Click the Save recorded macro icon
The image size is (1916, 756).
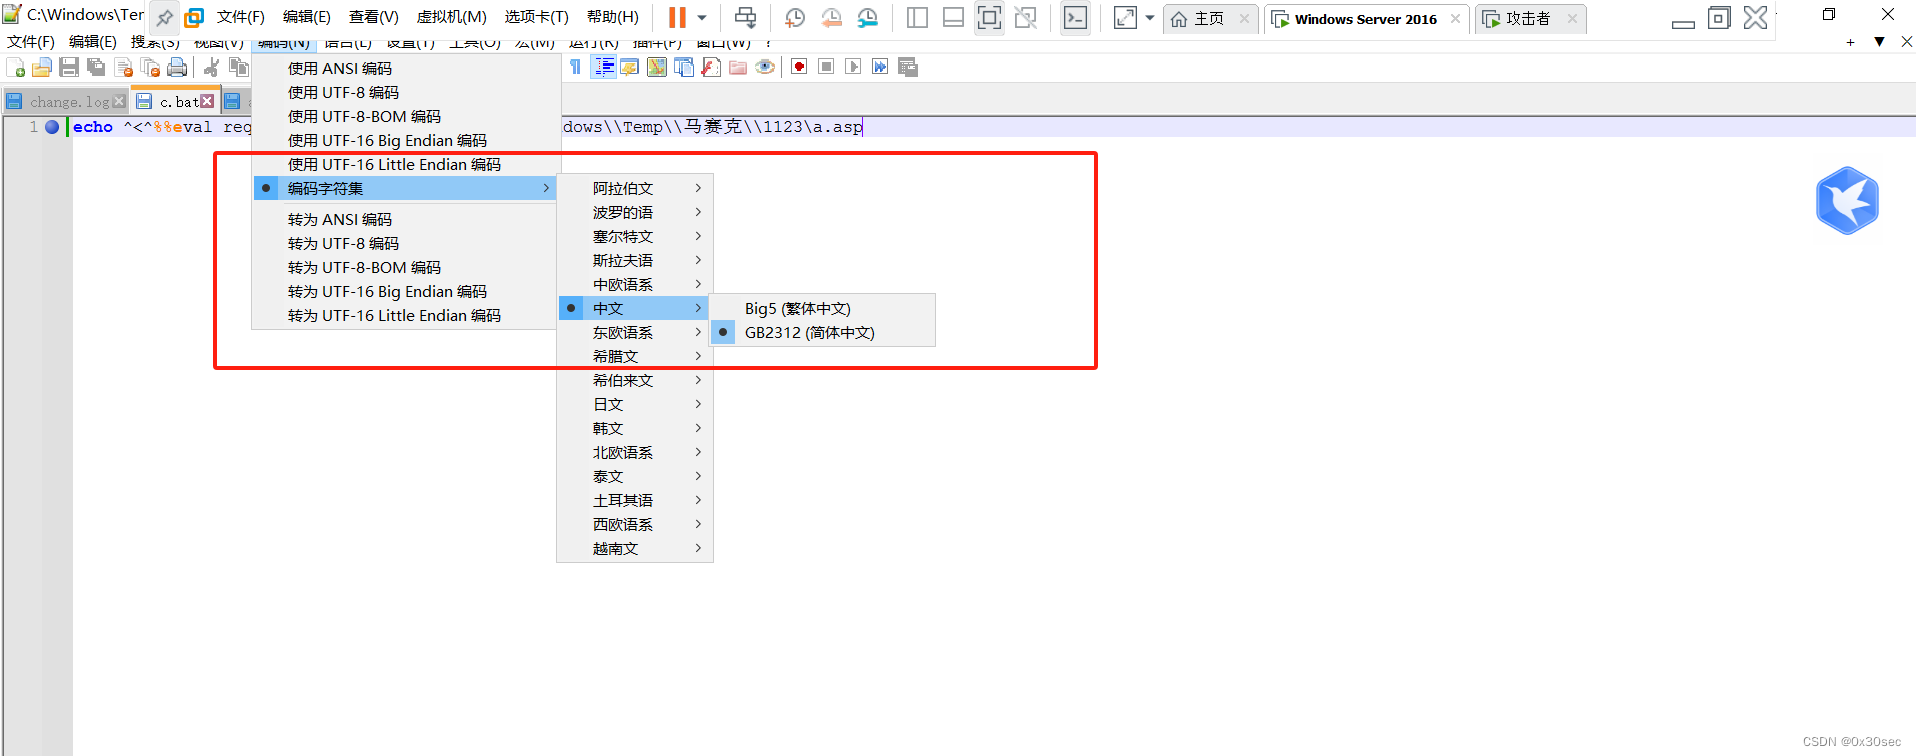click(x=908, y=67)
